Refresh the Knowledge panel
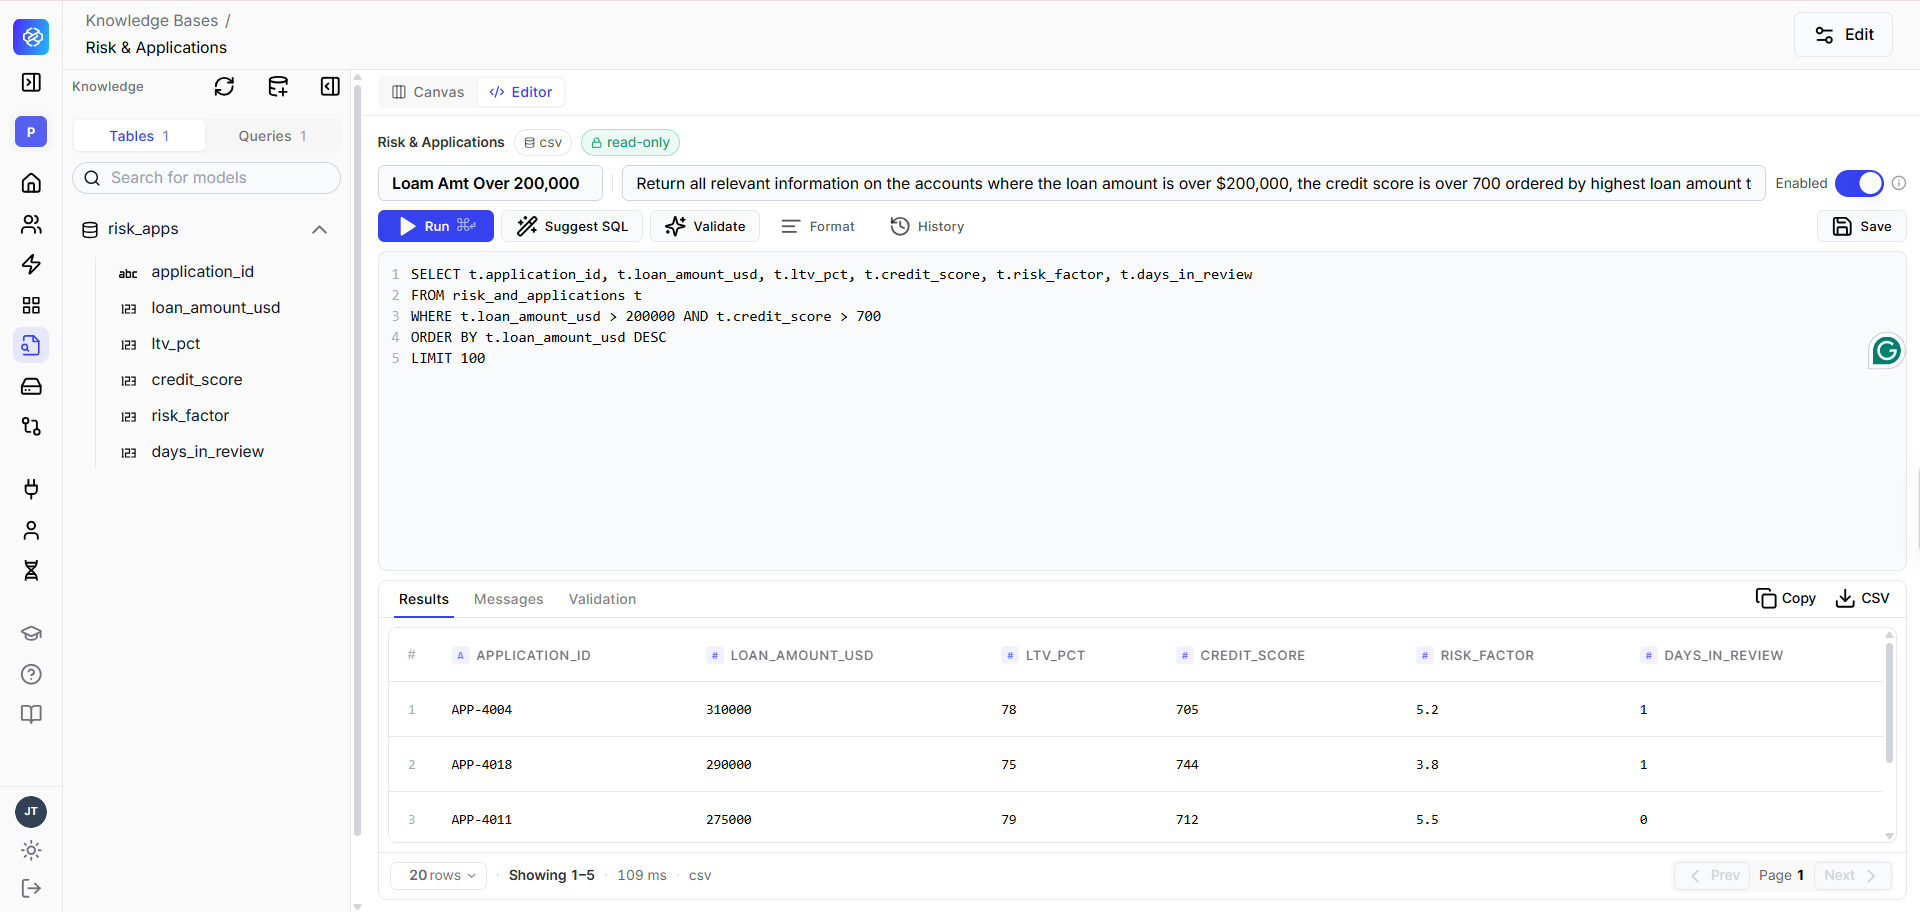This screenshot has width=1920, height=912. tap(224, 87)
